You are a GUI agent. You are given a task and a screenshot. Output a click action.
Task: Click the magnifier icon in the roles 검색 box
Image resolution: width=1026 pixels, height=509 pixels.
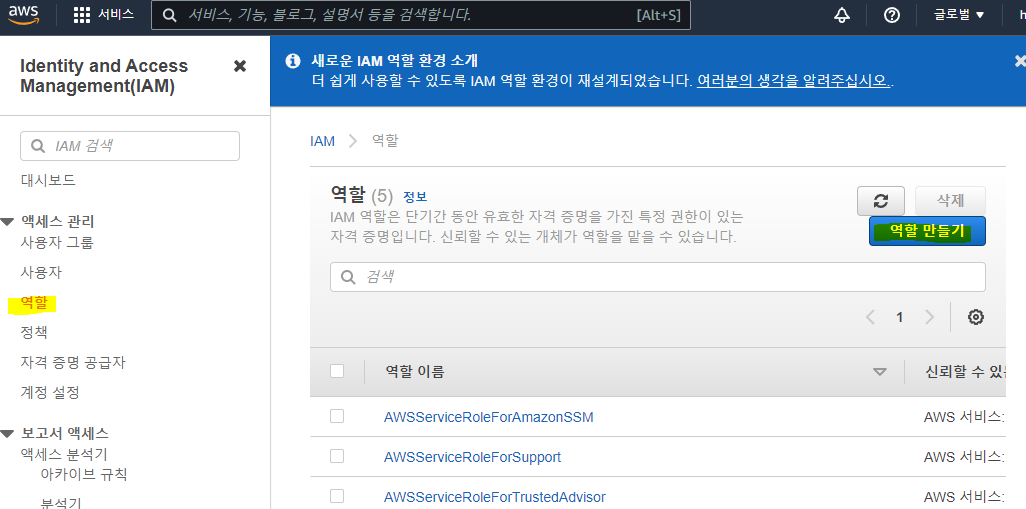click(349, 277)
